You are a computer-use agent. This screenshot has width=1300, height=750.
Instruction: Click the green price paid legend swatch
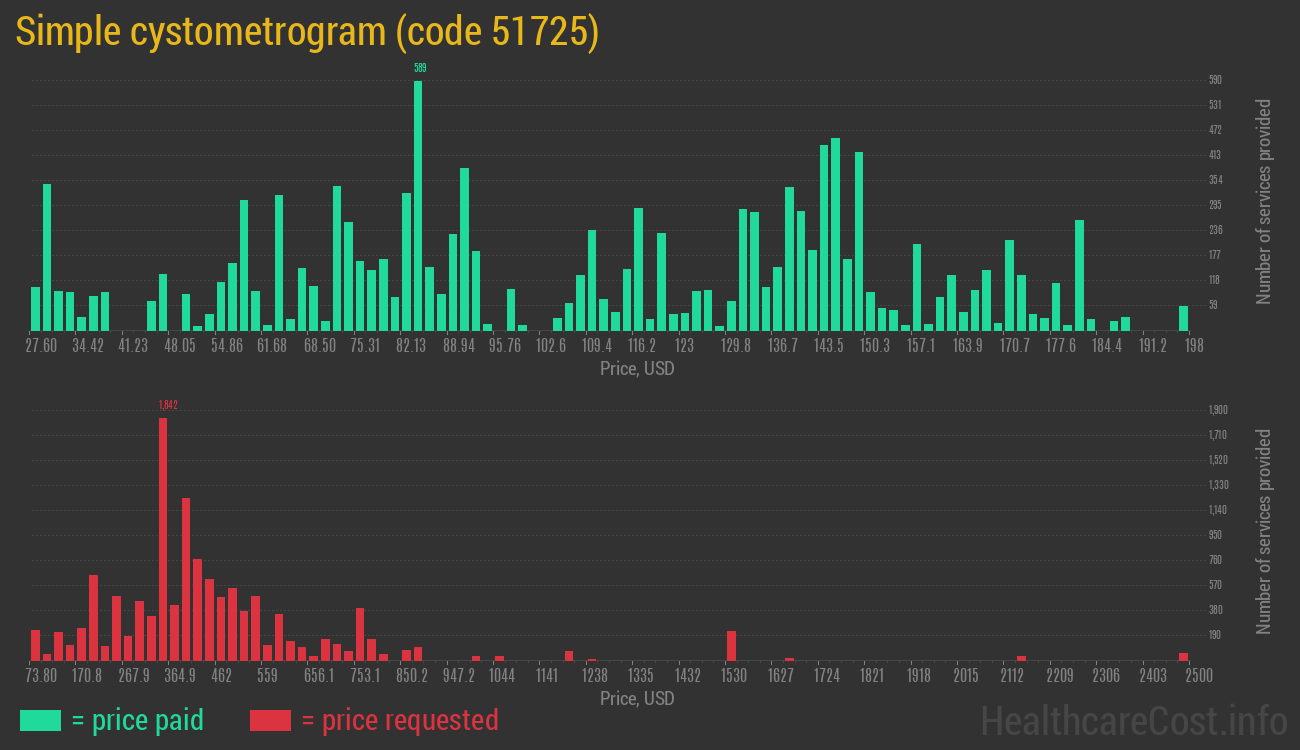[40, 720]
